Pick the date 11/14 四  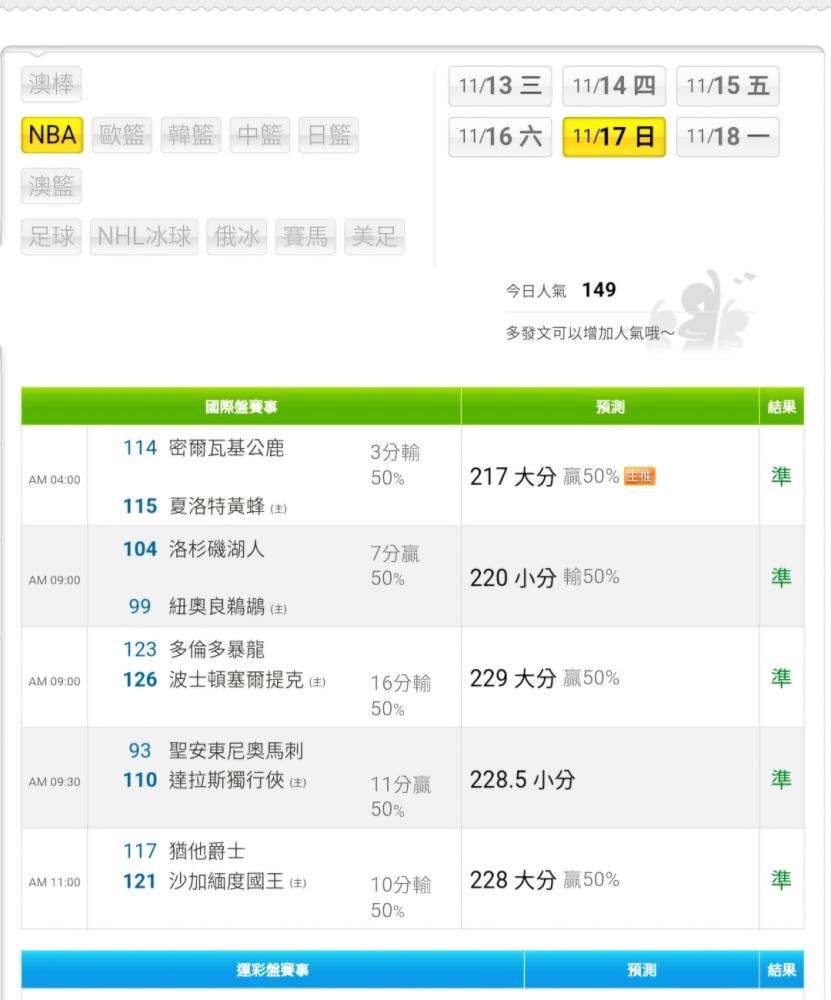click(x=614, y=85)
